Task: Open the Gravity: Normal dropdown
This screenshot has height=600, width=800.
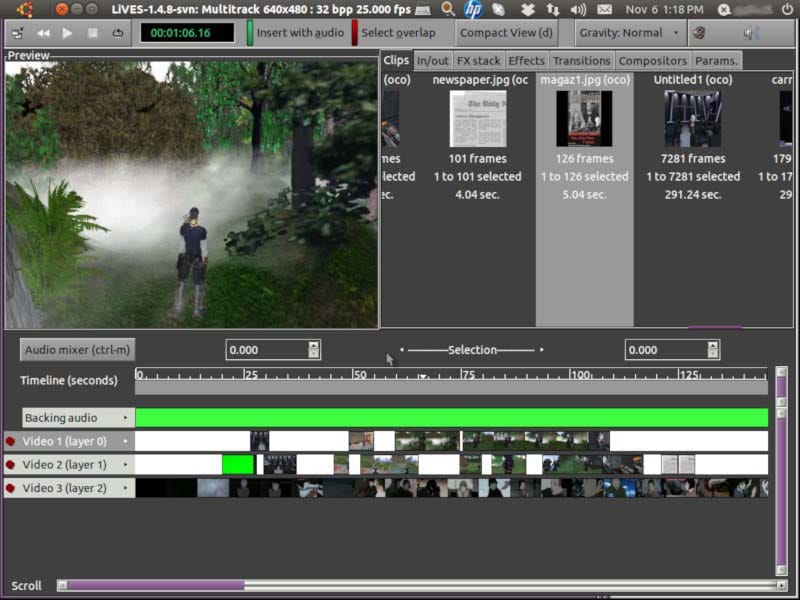Action: click(630, 32)
